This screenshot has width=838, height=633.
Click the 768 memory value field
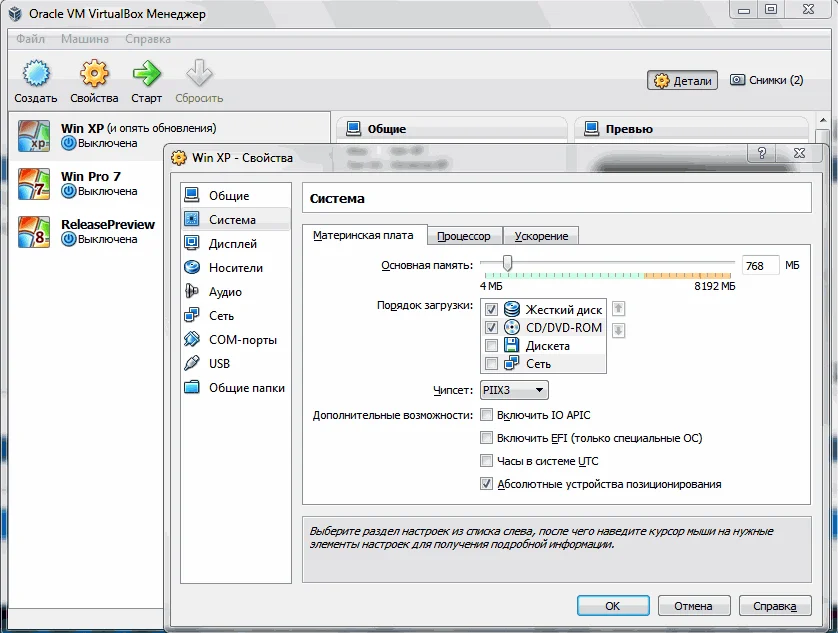coord(760,266)
